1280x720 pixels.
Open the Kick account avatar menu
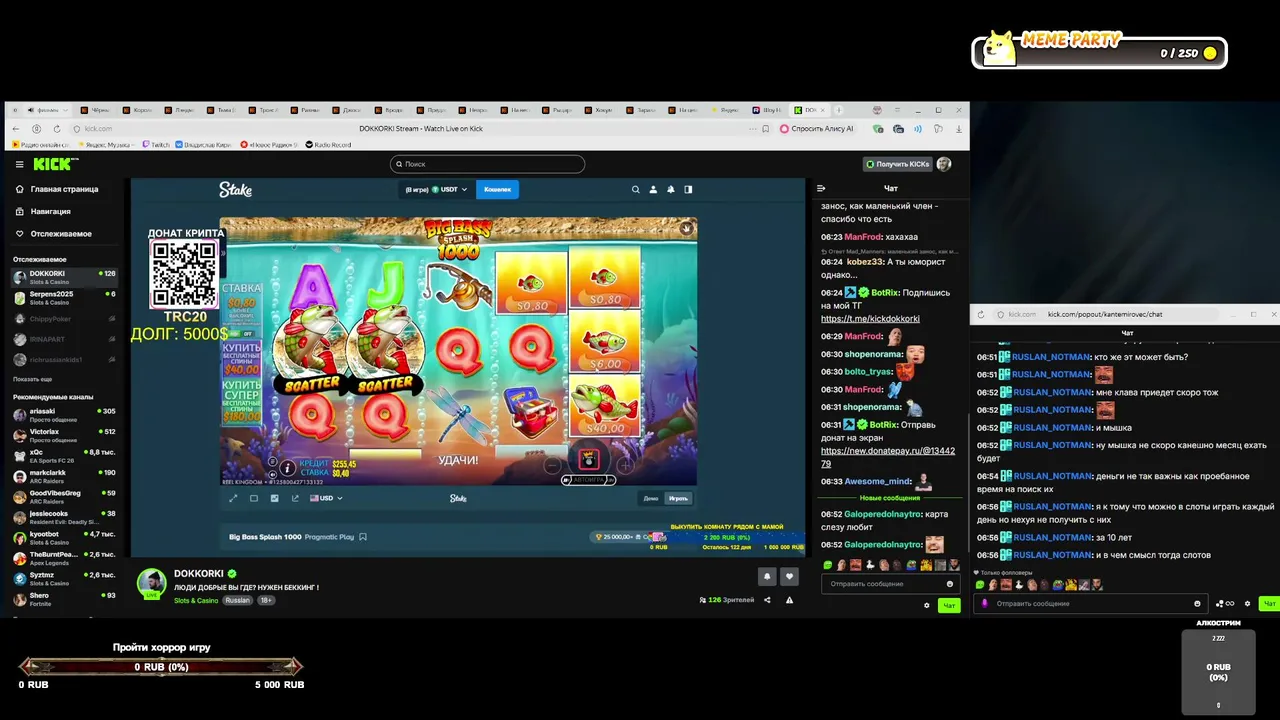point(944,164)
